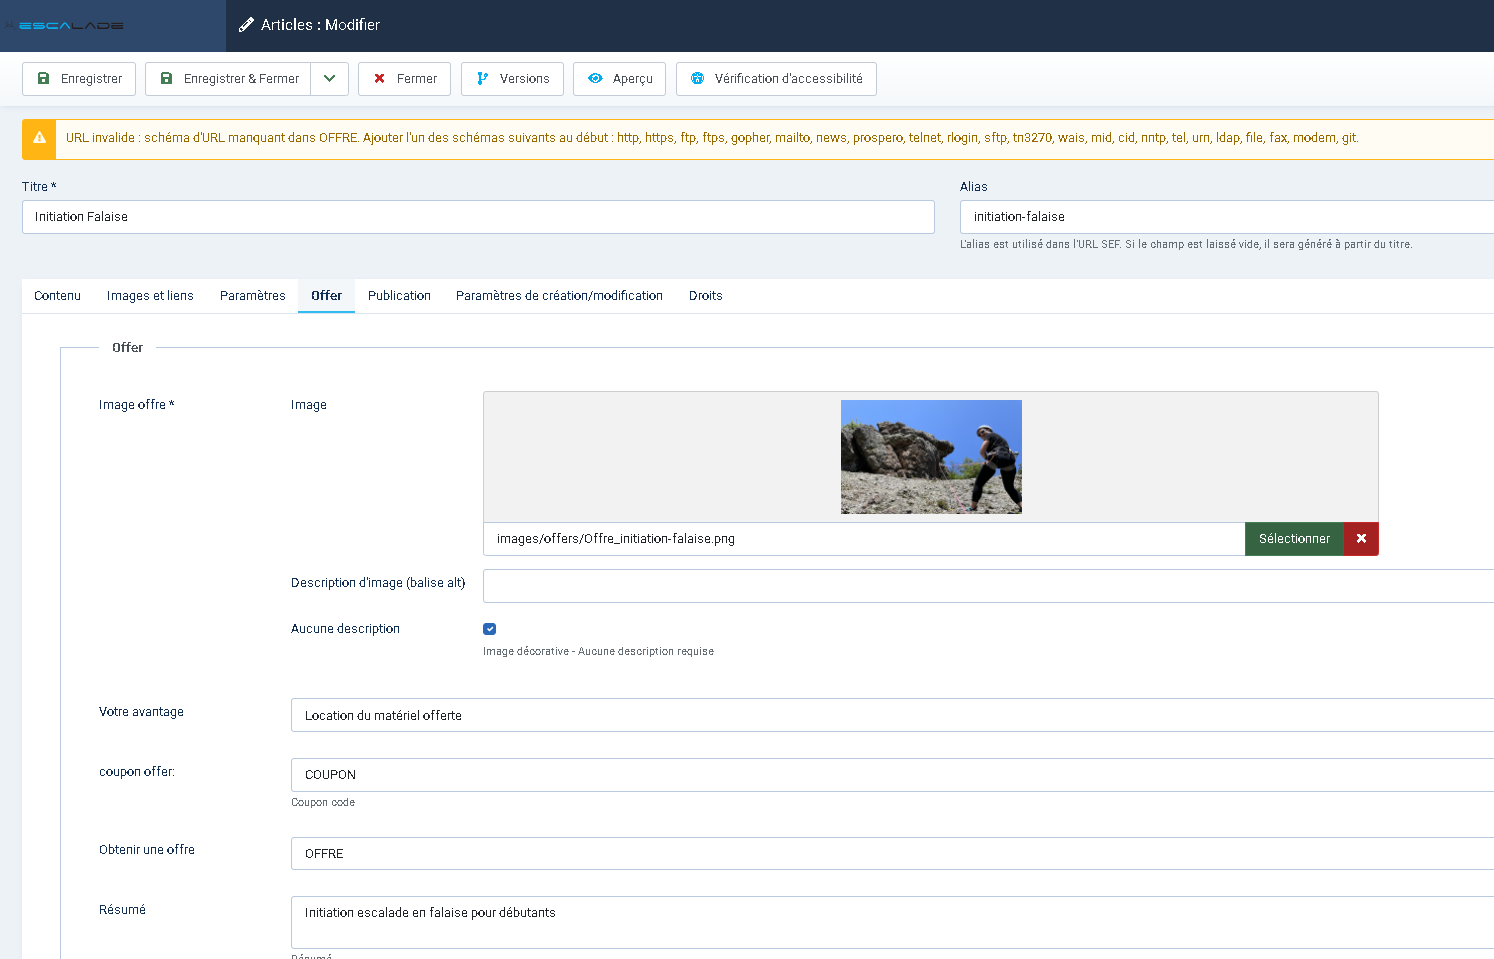Clear the selected image with red X
Image resolution: width=1494 pixels, height=959 pixels.
coord(1361,539)
